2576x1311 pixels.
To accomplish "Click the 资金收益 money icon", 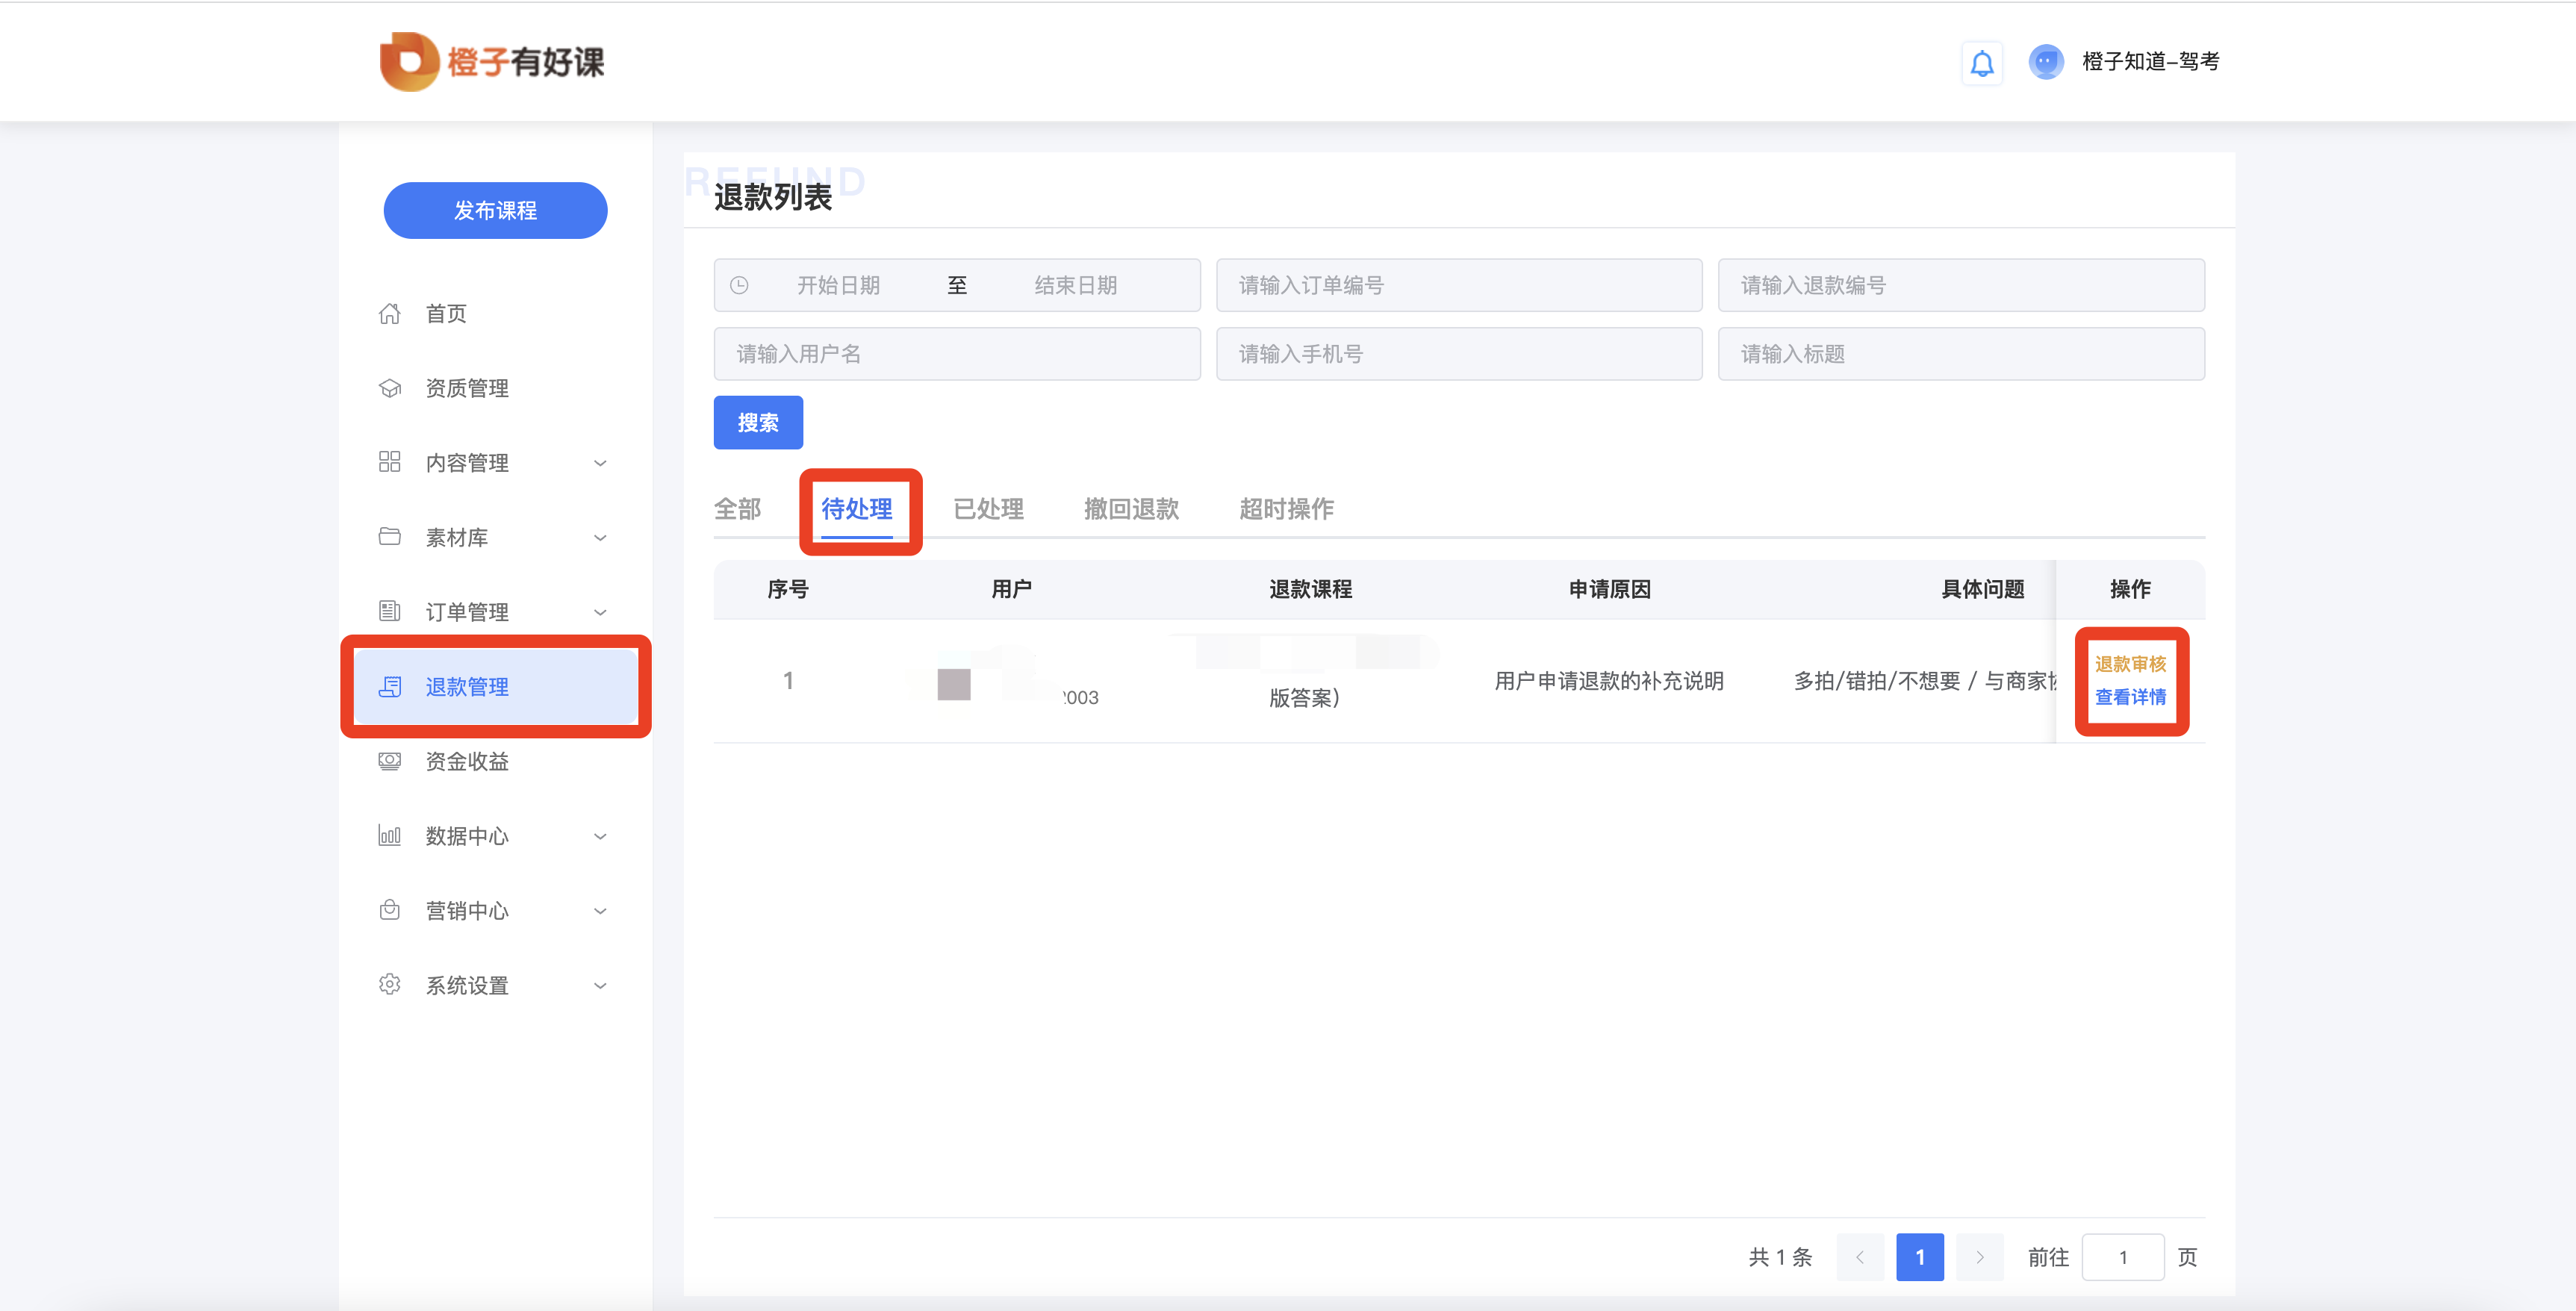I will click(x=390, y=762).
